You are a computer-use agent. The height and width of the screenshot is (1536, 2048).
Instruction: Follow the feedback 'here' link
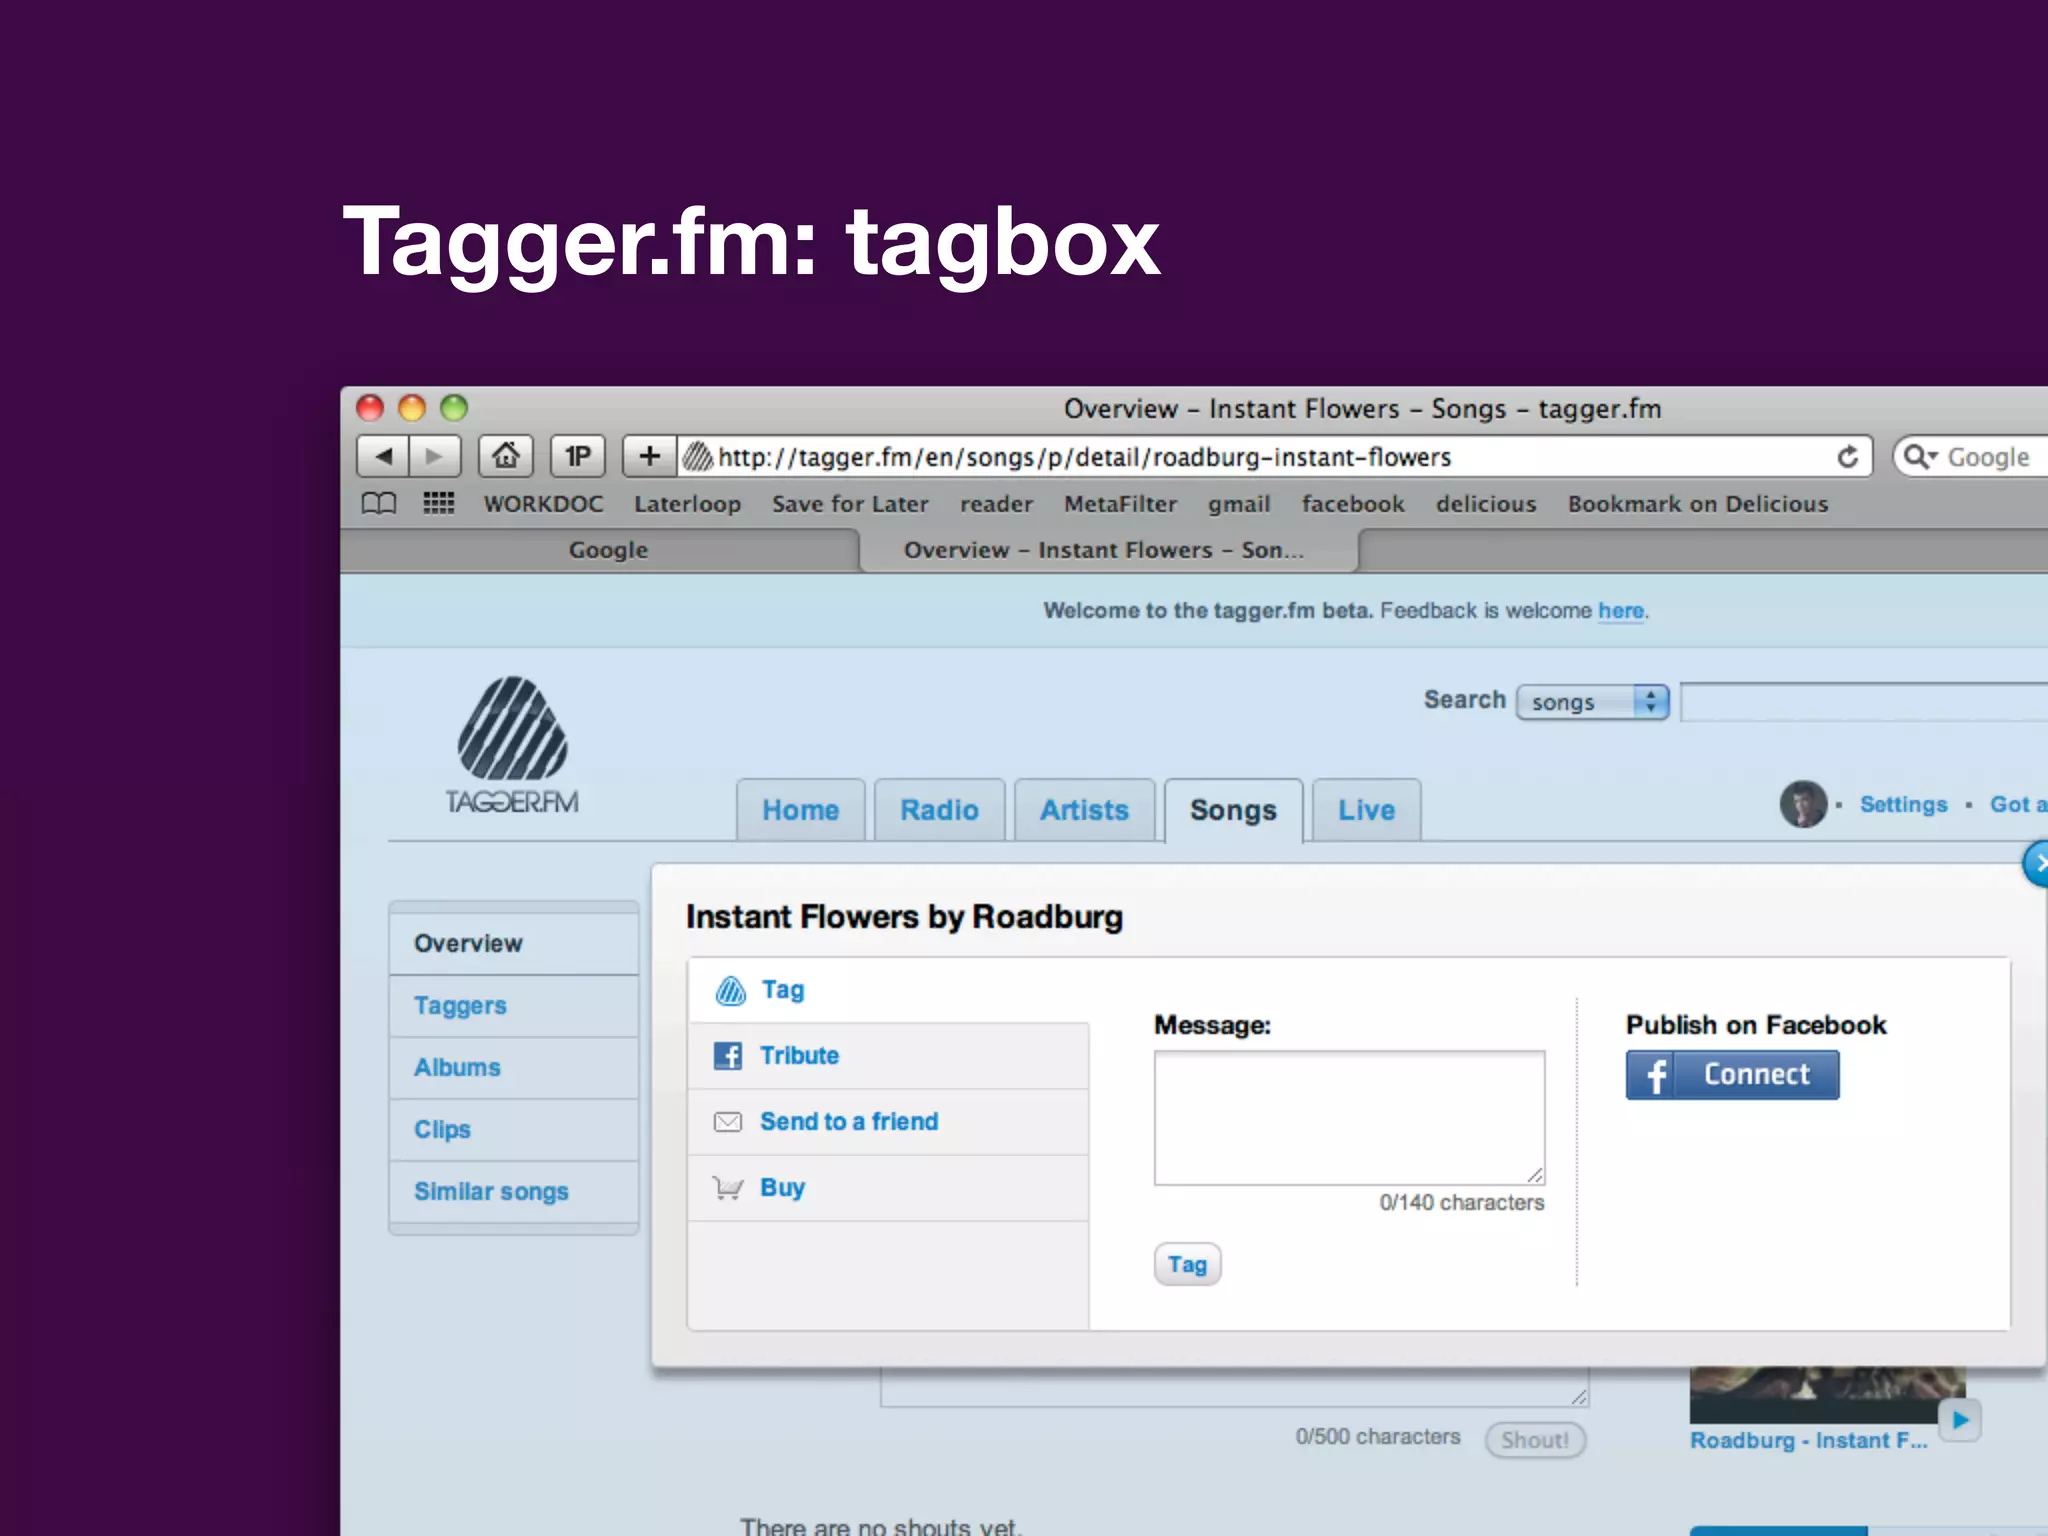pyautogui.click(x=1621, y=611)
